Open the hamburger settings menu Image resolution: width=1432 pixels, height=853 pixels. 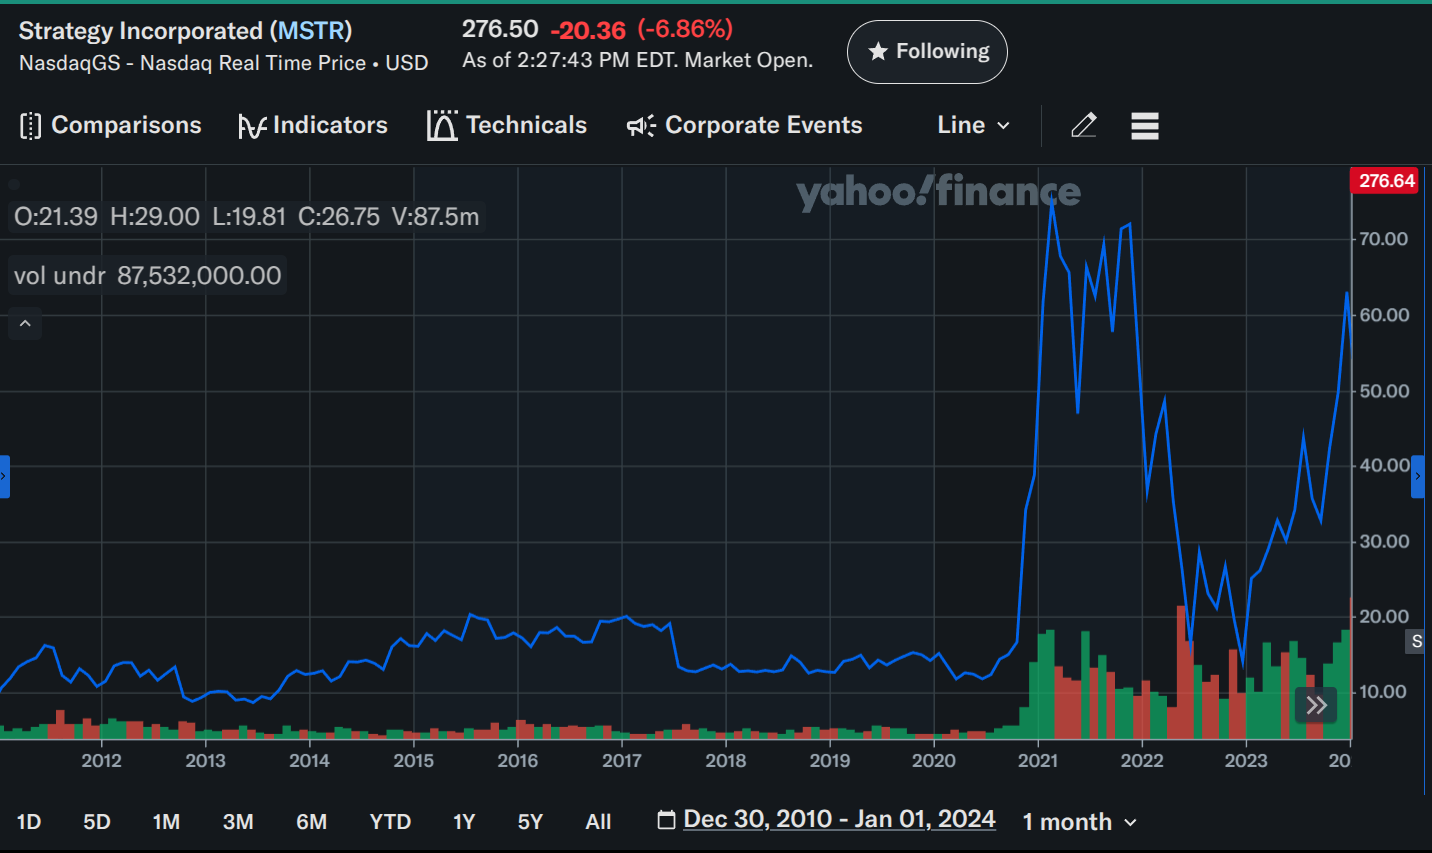coord(1145,126)
